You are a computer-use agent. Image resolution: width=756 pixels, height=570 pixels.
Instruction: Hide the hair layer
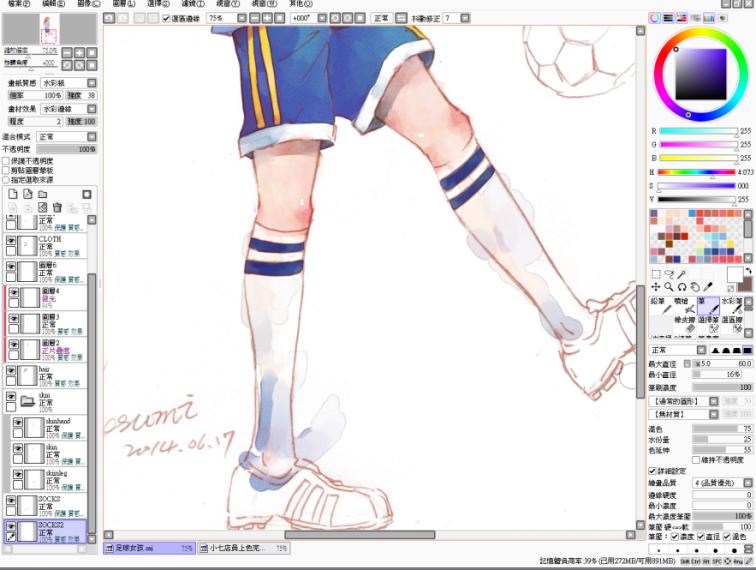click(x=11, y=370)
